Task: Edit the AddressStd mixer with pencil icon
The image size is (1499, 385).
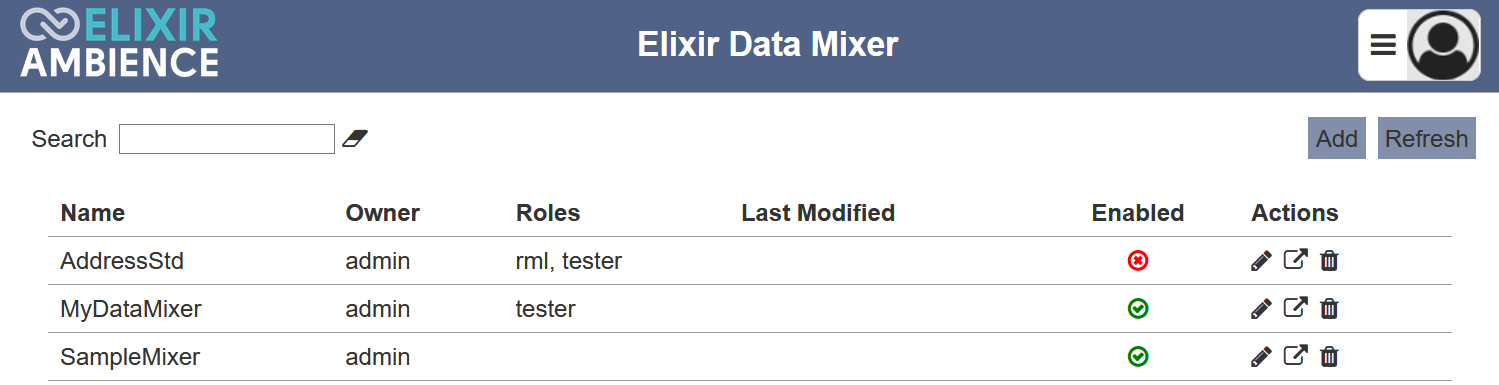Action: click(1262, 261)
